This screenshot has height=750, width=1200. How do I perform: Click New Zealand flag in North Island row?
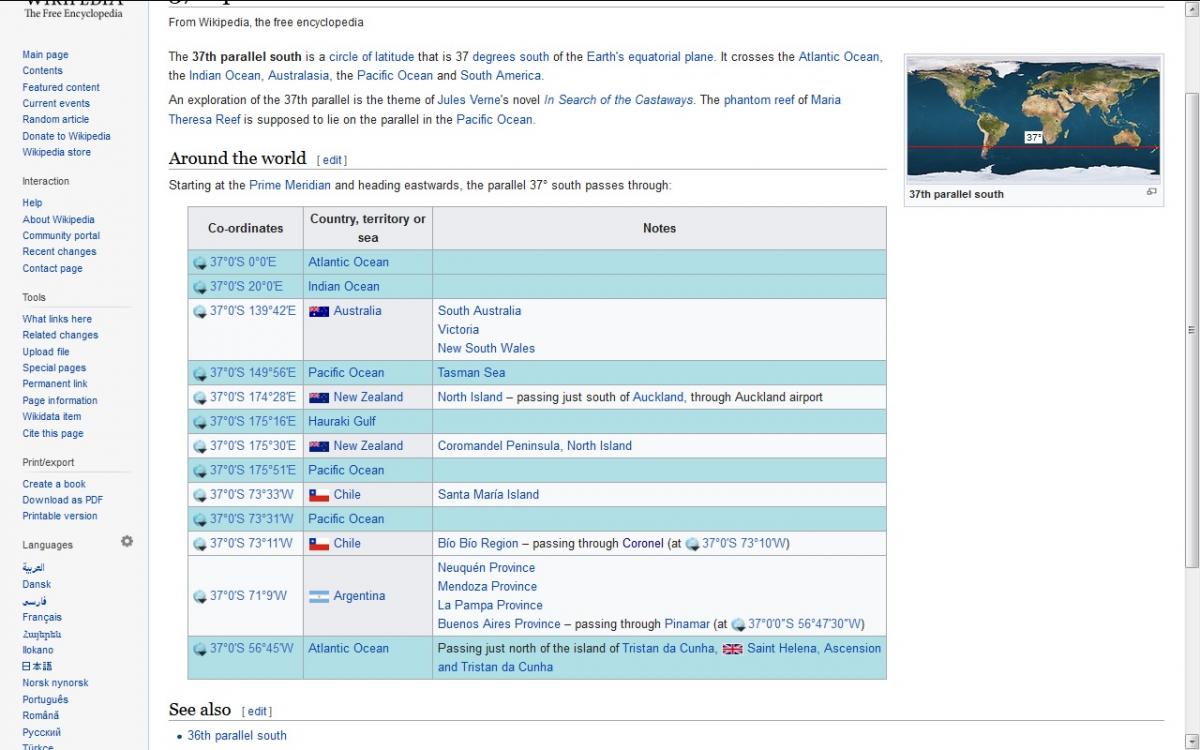pos(319,397)
